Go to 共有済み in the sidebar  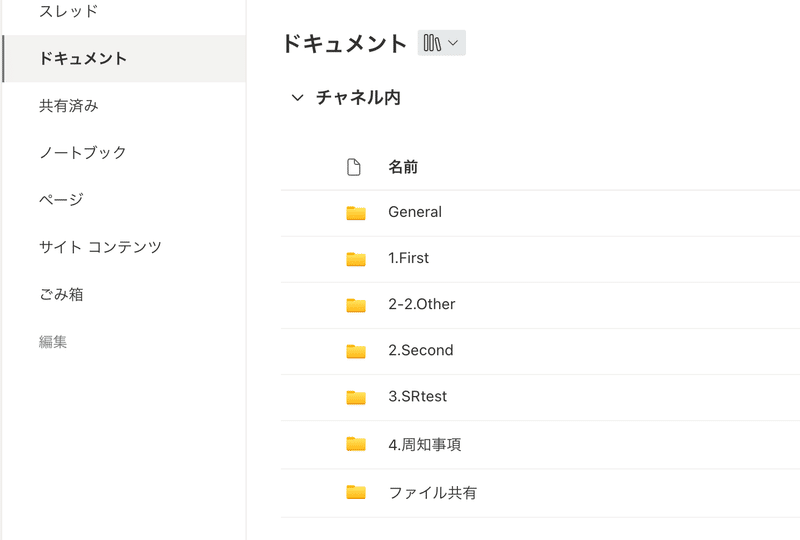pos(68,106)
